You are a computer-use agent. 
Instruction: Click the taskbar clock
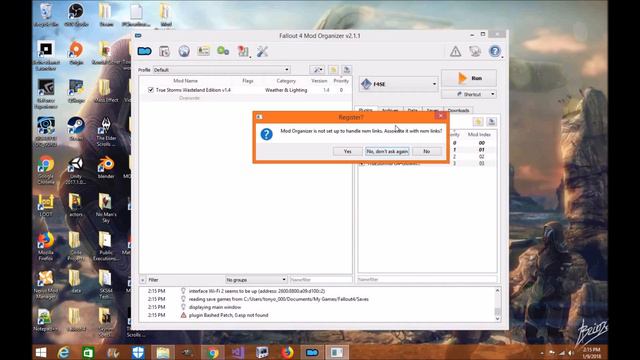click(591, 353)
